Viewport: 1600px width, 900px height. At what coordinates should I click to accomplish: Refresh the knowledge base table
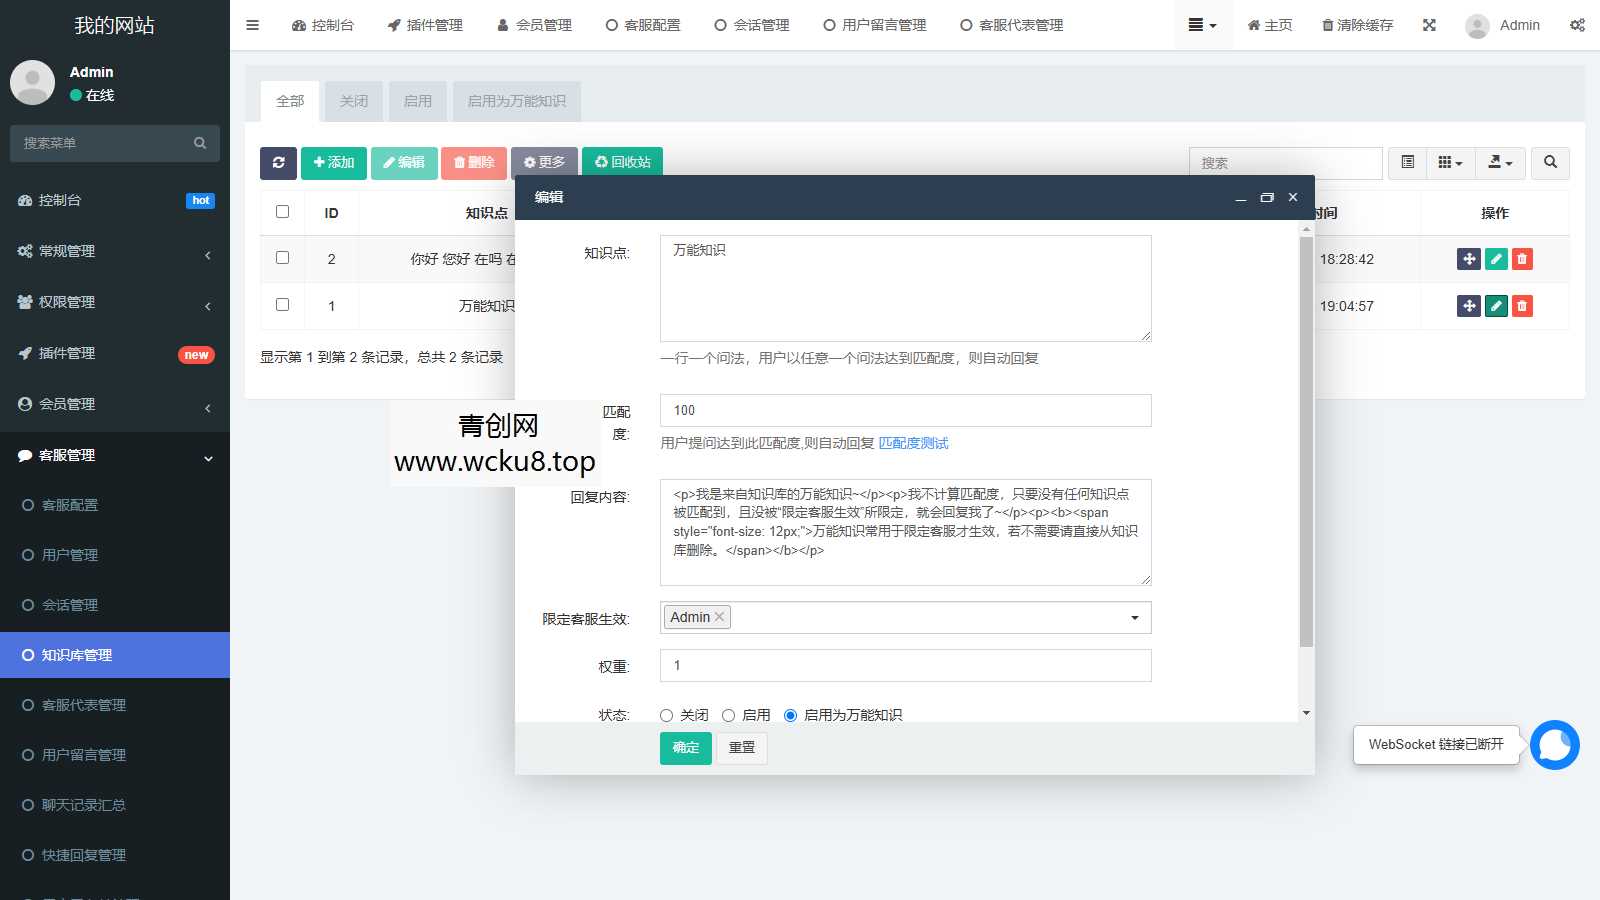pyautogui.click(x=279, y=162)
